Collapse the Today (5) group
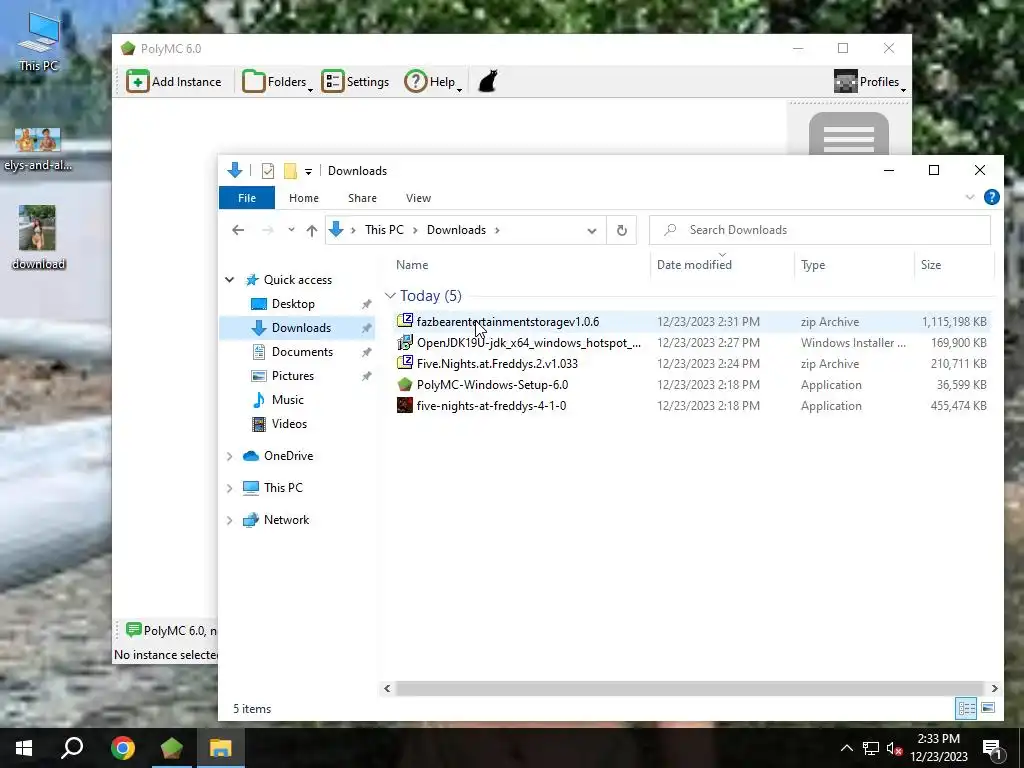The image size is (1024, 768). pos(390,296)
